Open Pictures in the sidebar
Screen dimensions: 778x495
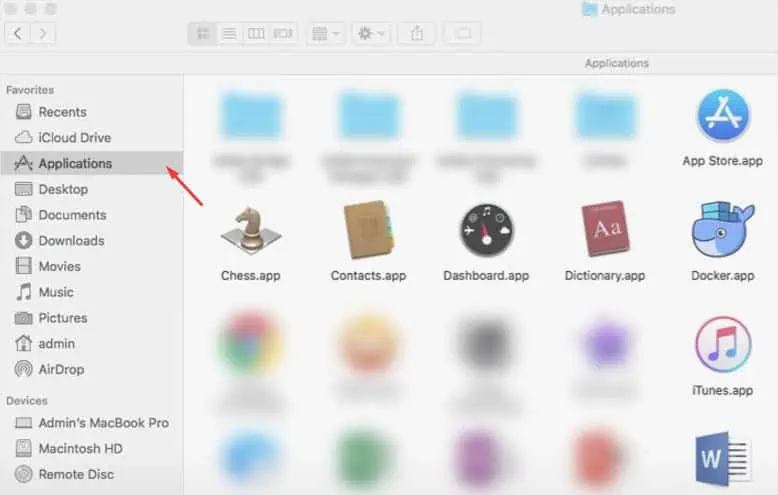[92, 318]
